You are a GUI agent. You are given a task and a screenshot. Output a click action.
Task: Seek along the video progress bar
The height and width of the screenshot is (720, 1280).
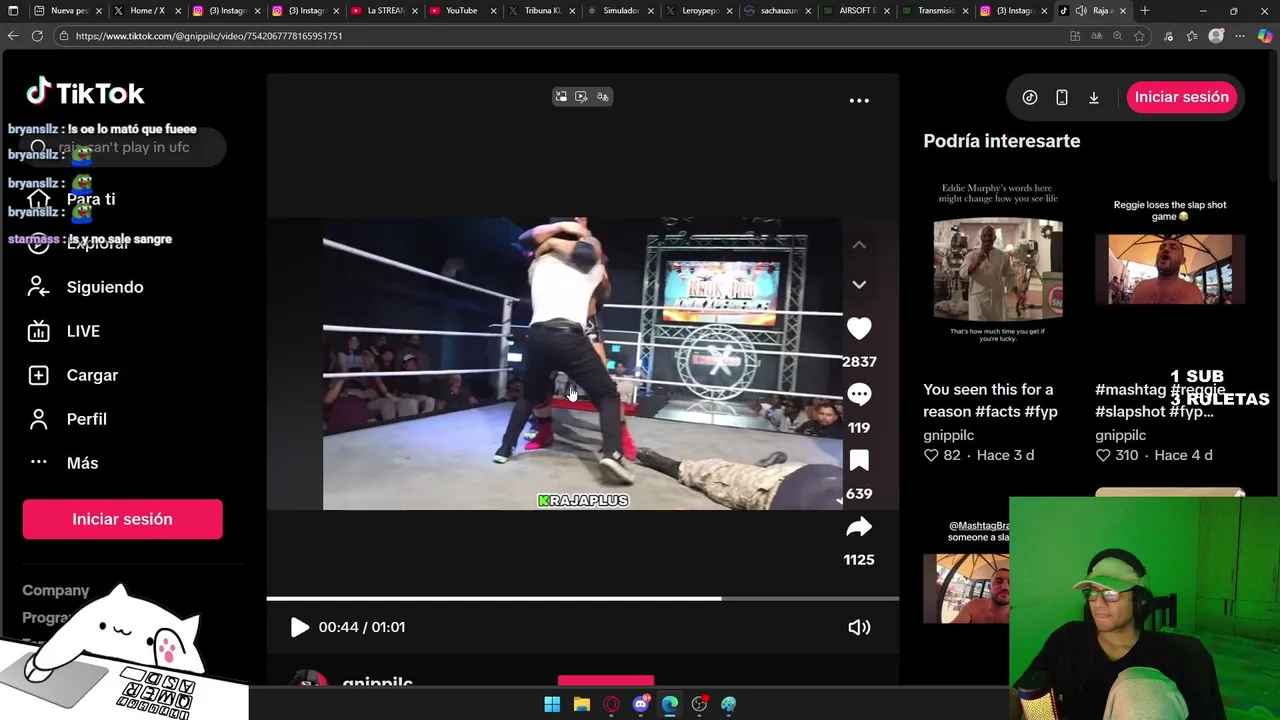[582, 598]
